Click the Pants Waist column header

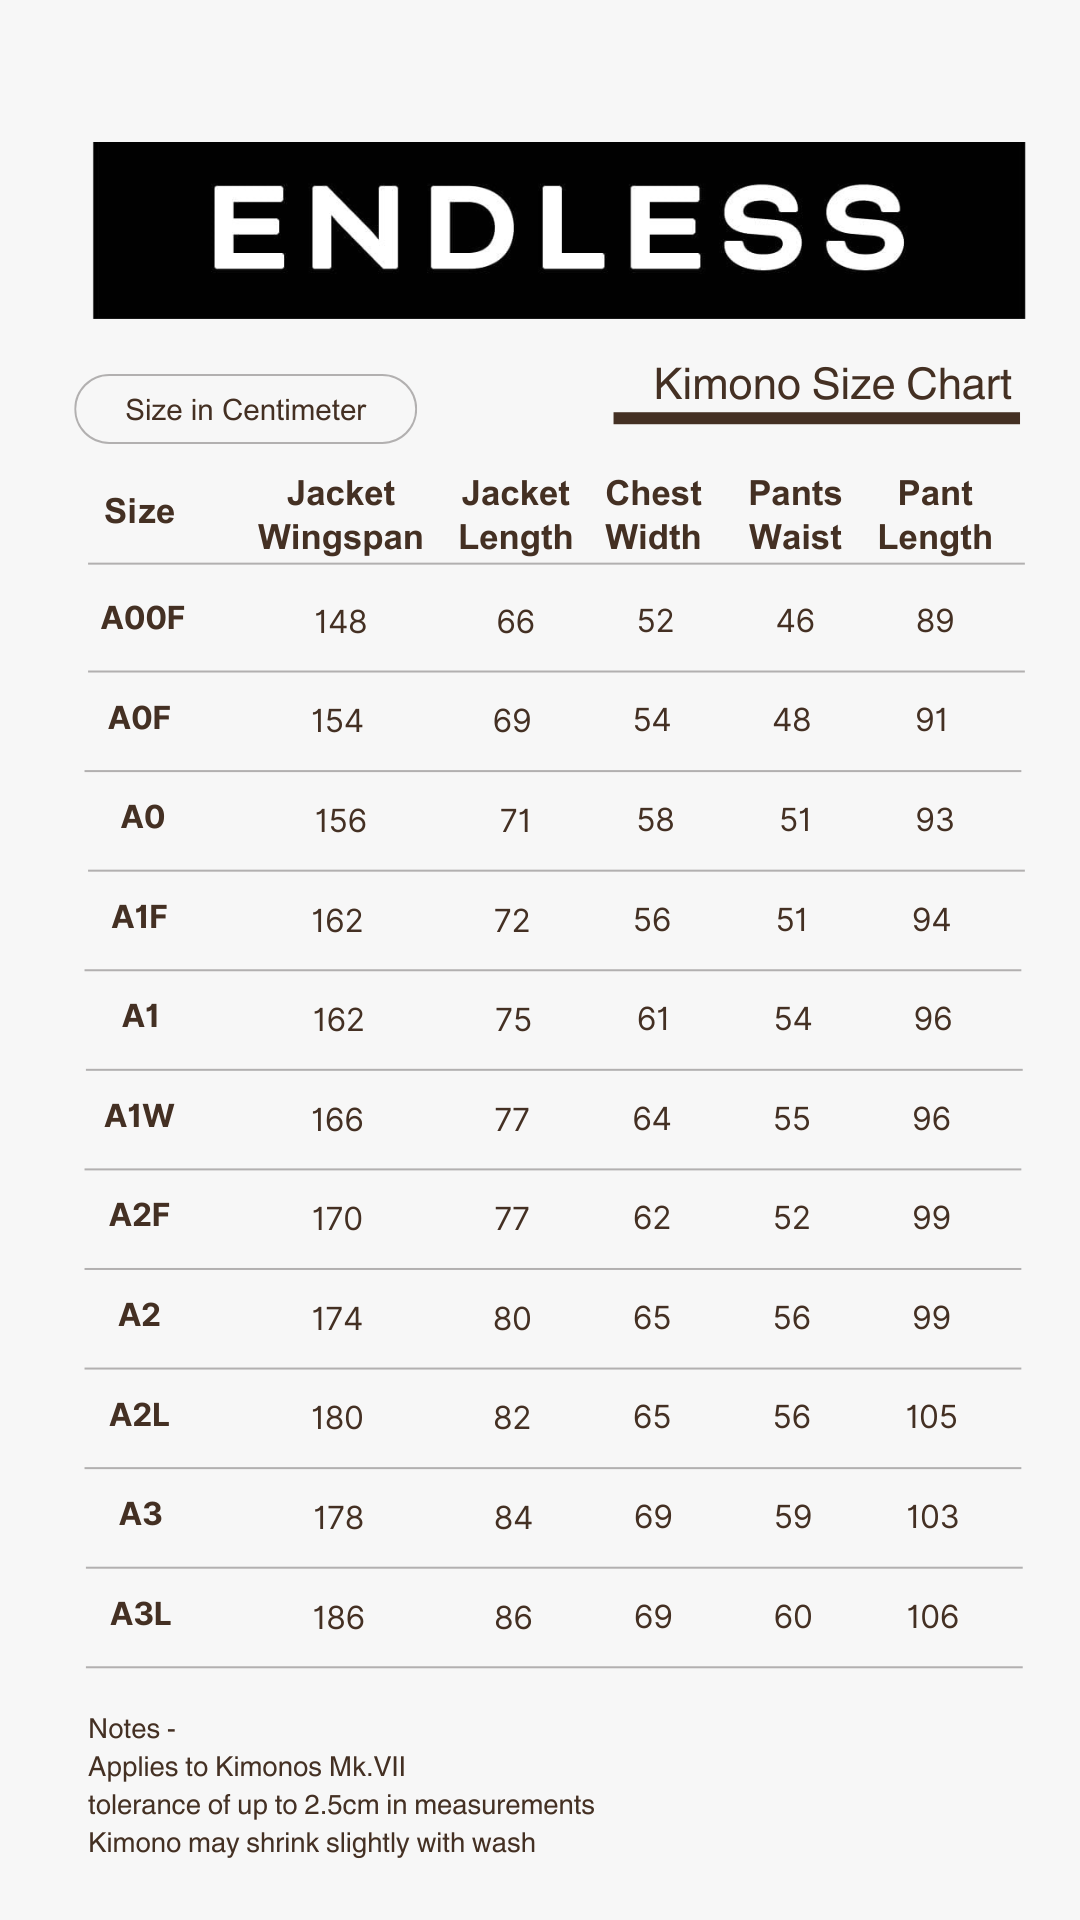795,515
